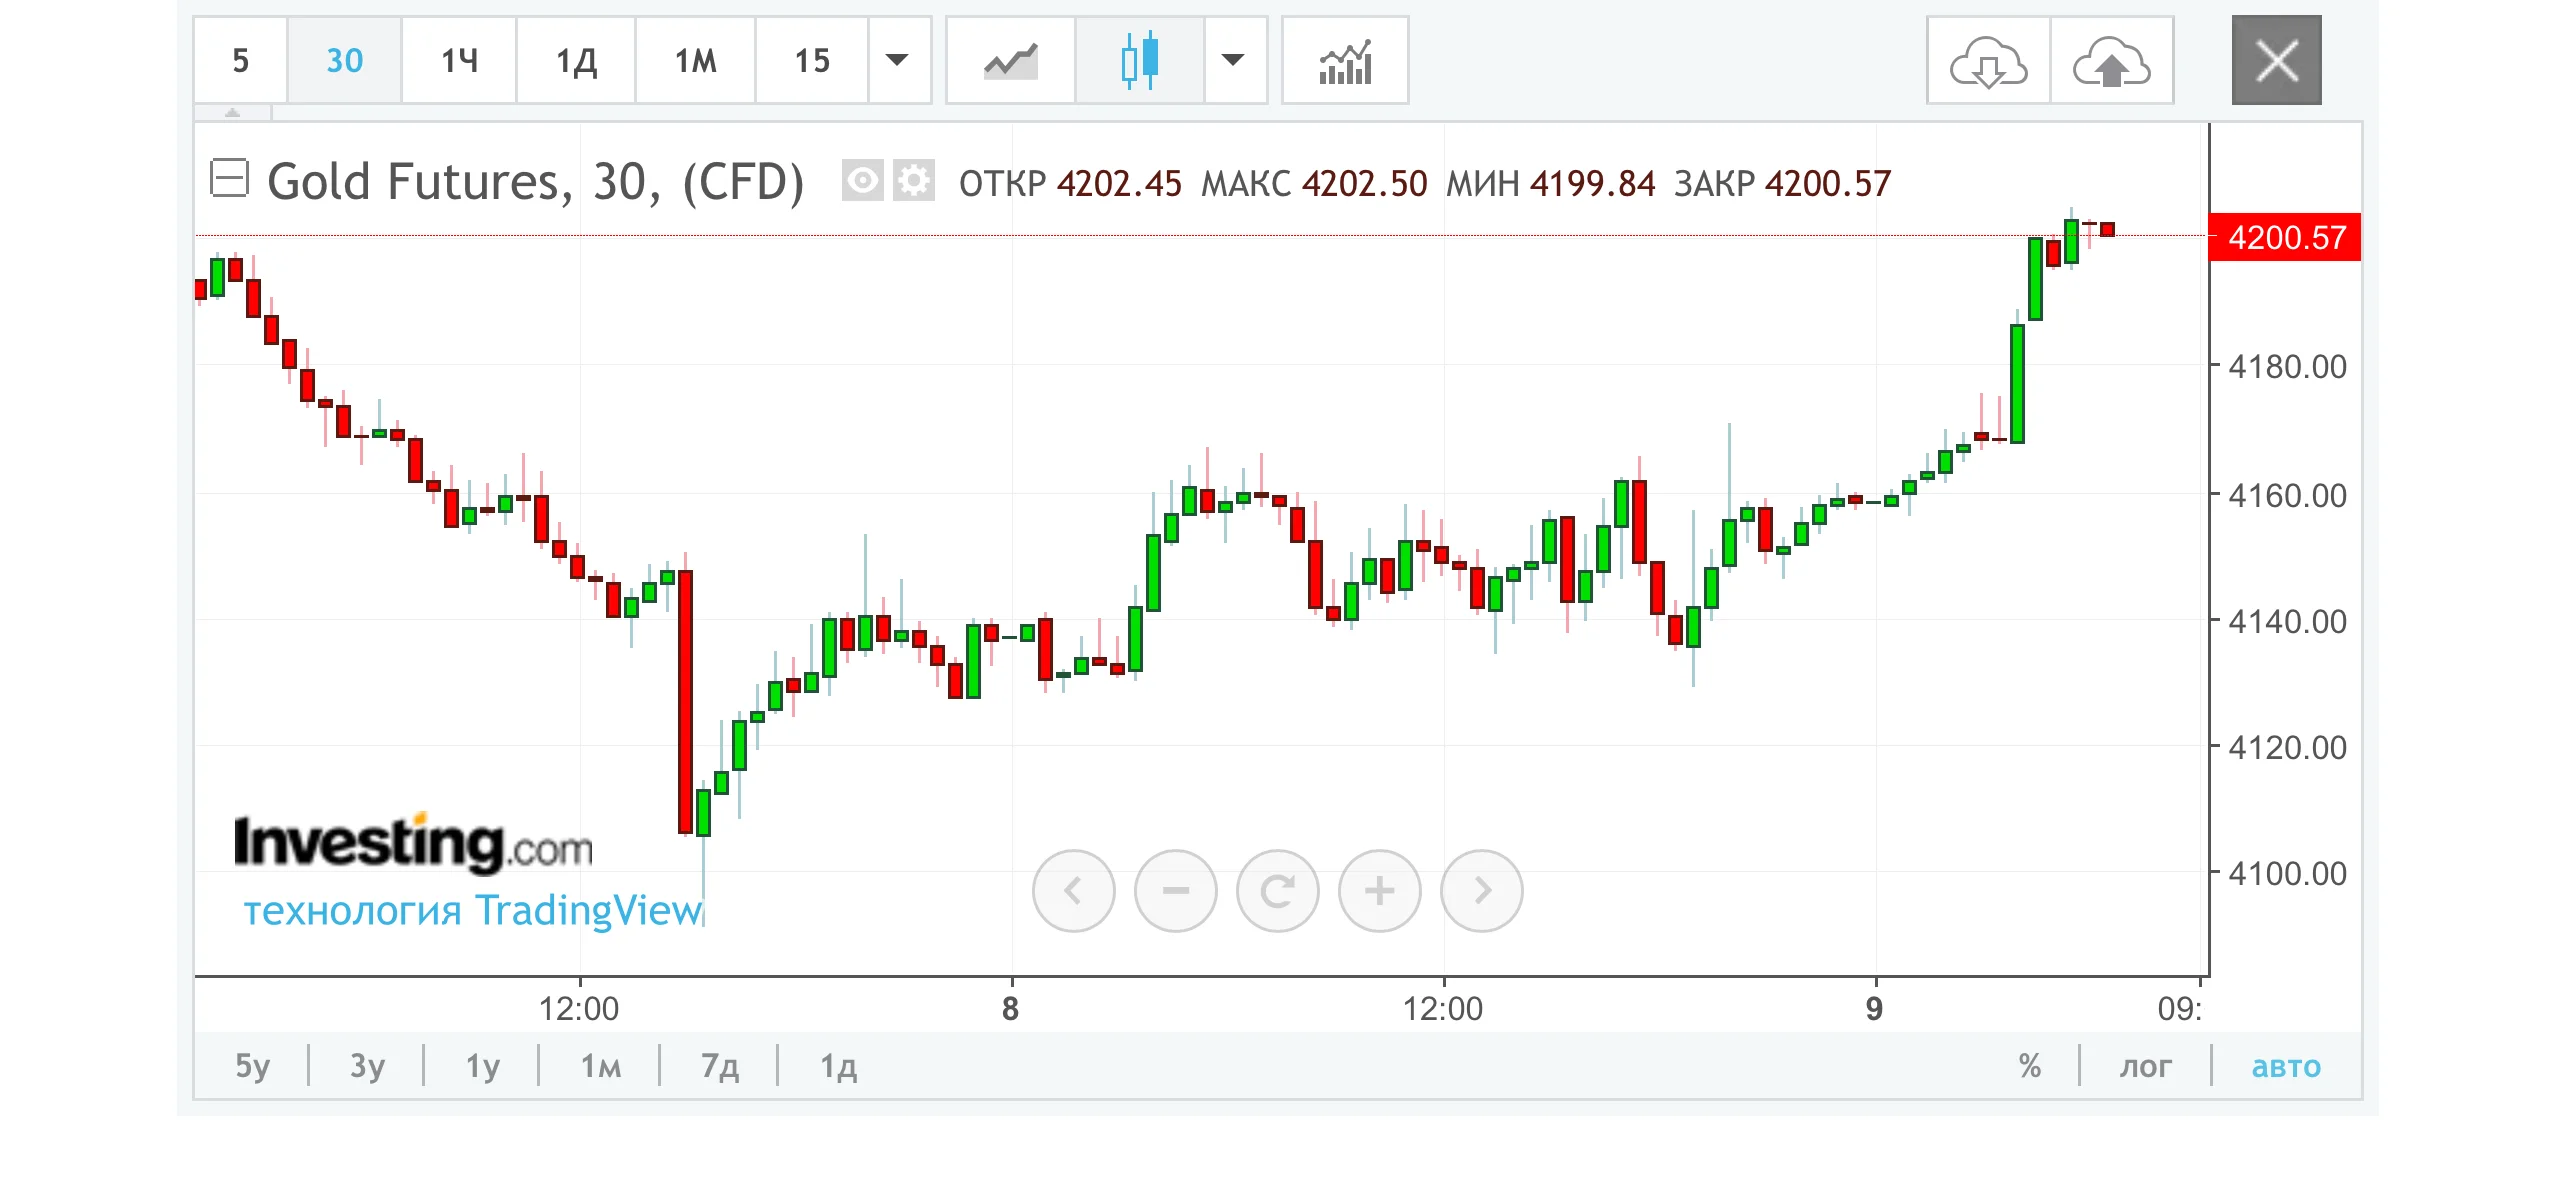2556x1179 pixels.
Task: Open the технология TradingView link
Action: [x=473, y=910]
